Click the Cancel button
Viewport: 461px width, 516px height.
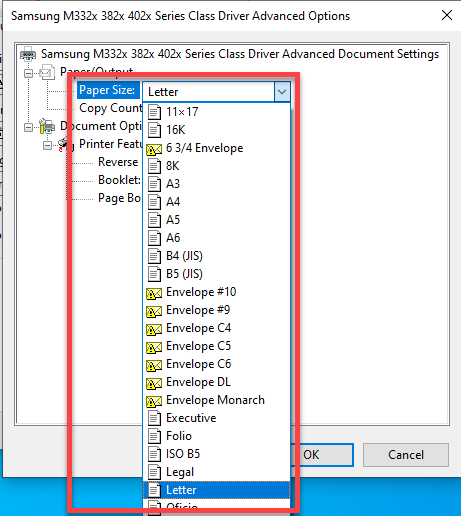[x=406, y=455]
